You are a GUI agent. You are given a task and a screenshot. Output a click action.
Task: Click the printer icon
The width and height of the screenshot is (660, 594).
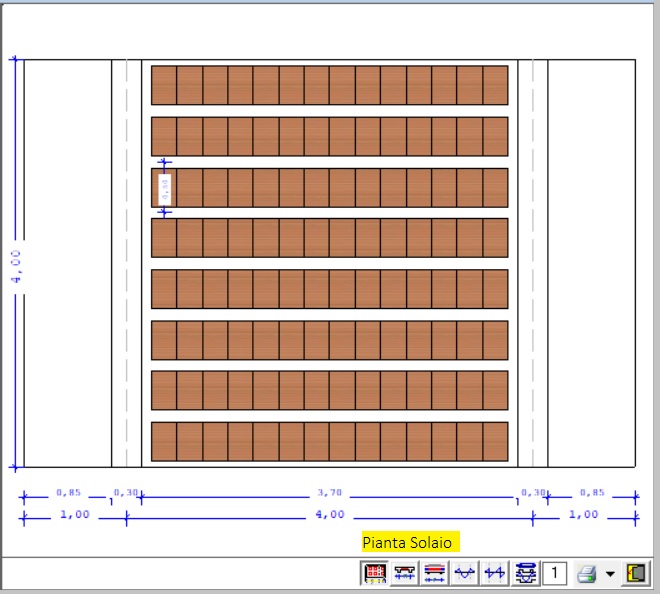(587, 573)
